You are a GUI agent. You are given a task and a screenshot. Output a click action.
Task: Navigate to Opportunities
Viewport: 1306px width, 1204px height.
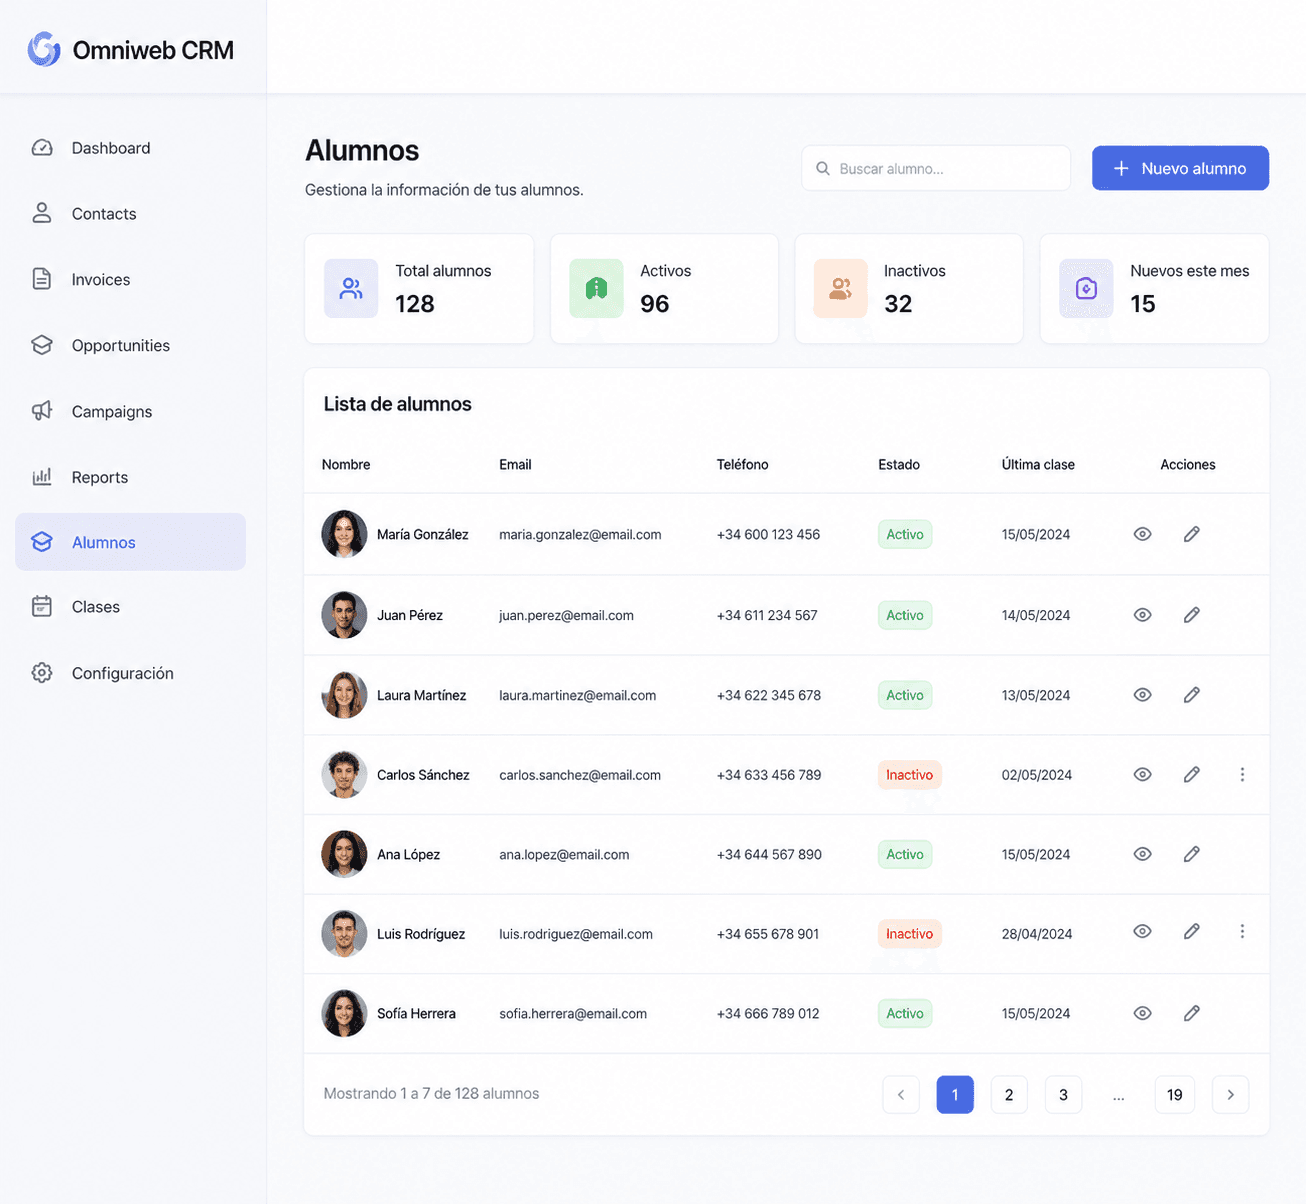pos(130,346)
